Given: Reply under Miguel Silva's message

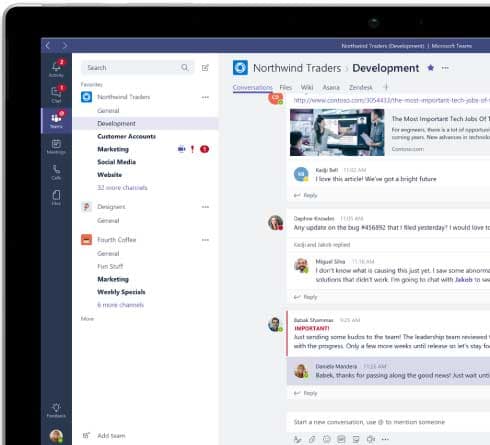Looking at the screenshot, I should click(306, 297).
